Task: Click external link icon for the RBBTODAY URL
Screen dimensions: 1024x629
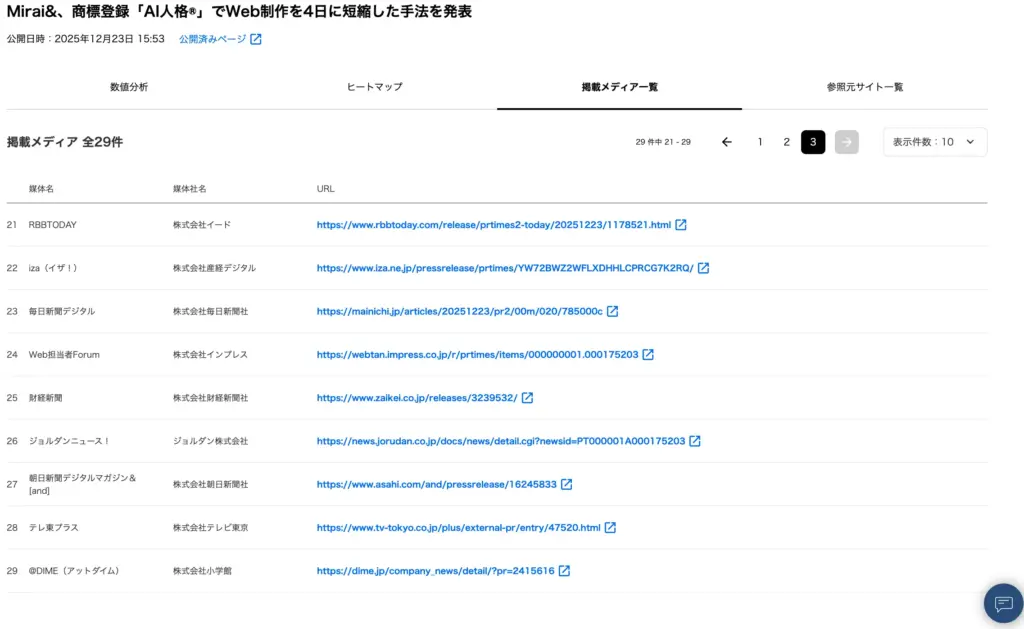Action: (x=681, y=224)
